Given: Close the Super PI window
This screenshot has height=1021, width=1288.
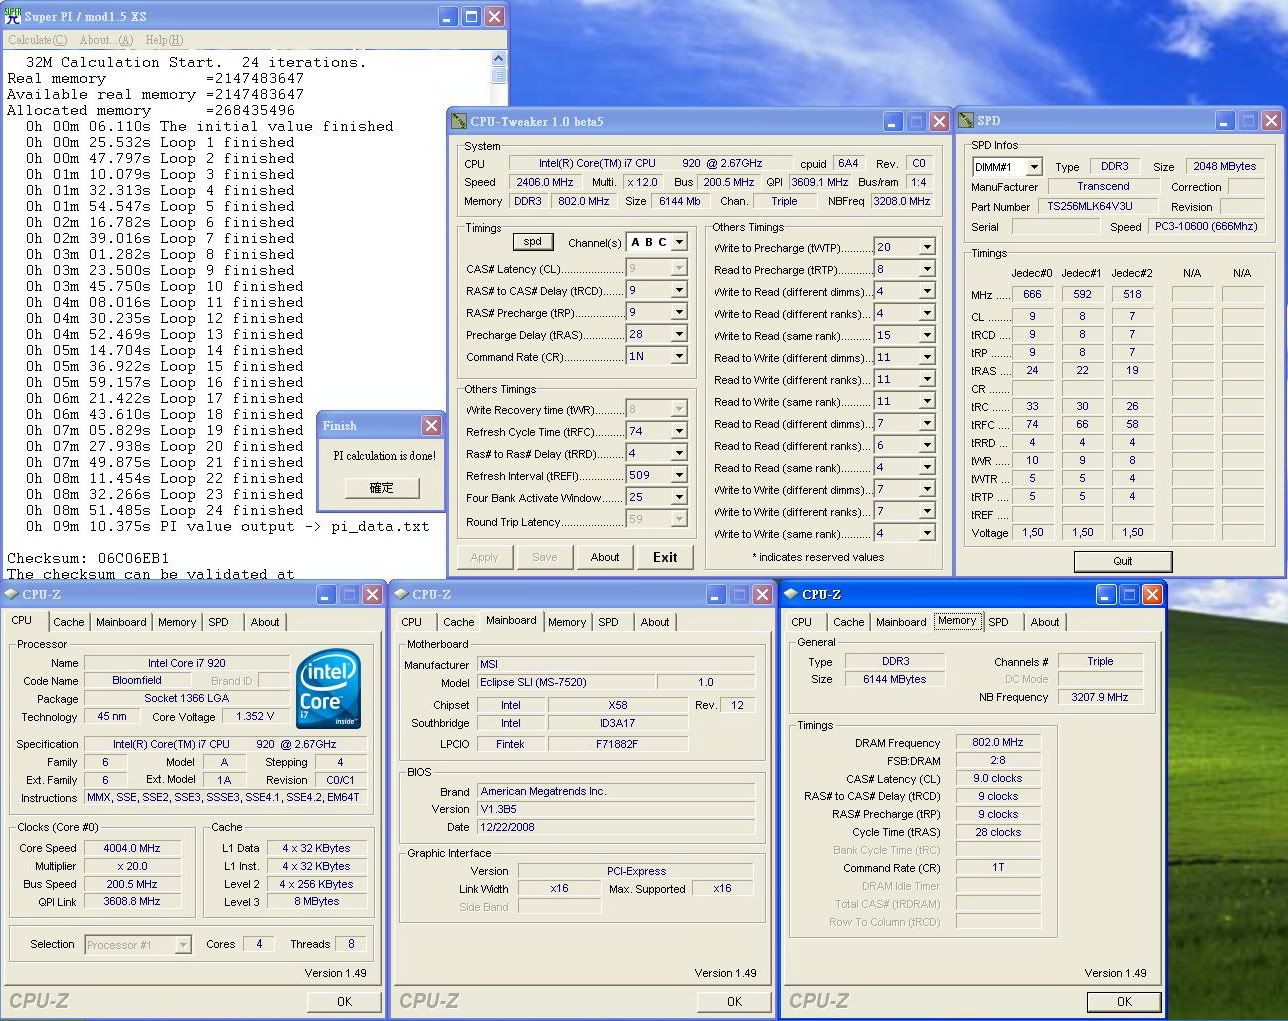Looking at the screenshot, I should 495,16.
